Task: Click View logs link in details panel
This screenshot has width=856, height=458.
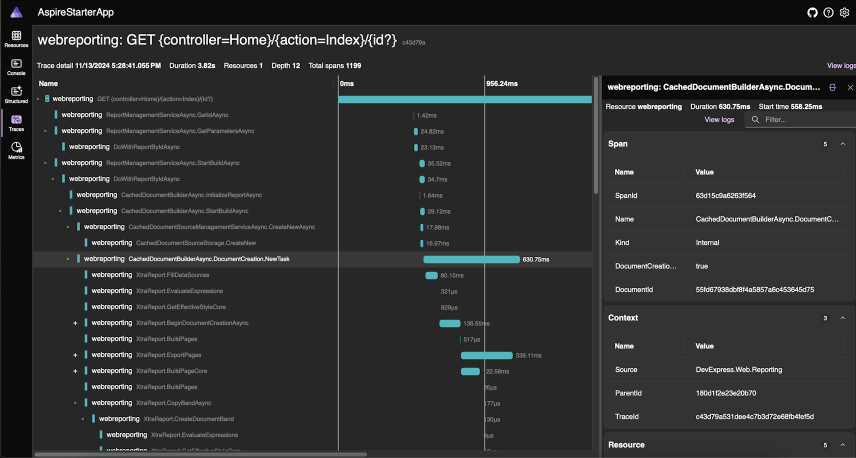Action: tap(719, 119)
